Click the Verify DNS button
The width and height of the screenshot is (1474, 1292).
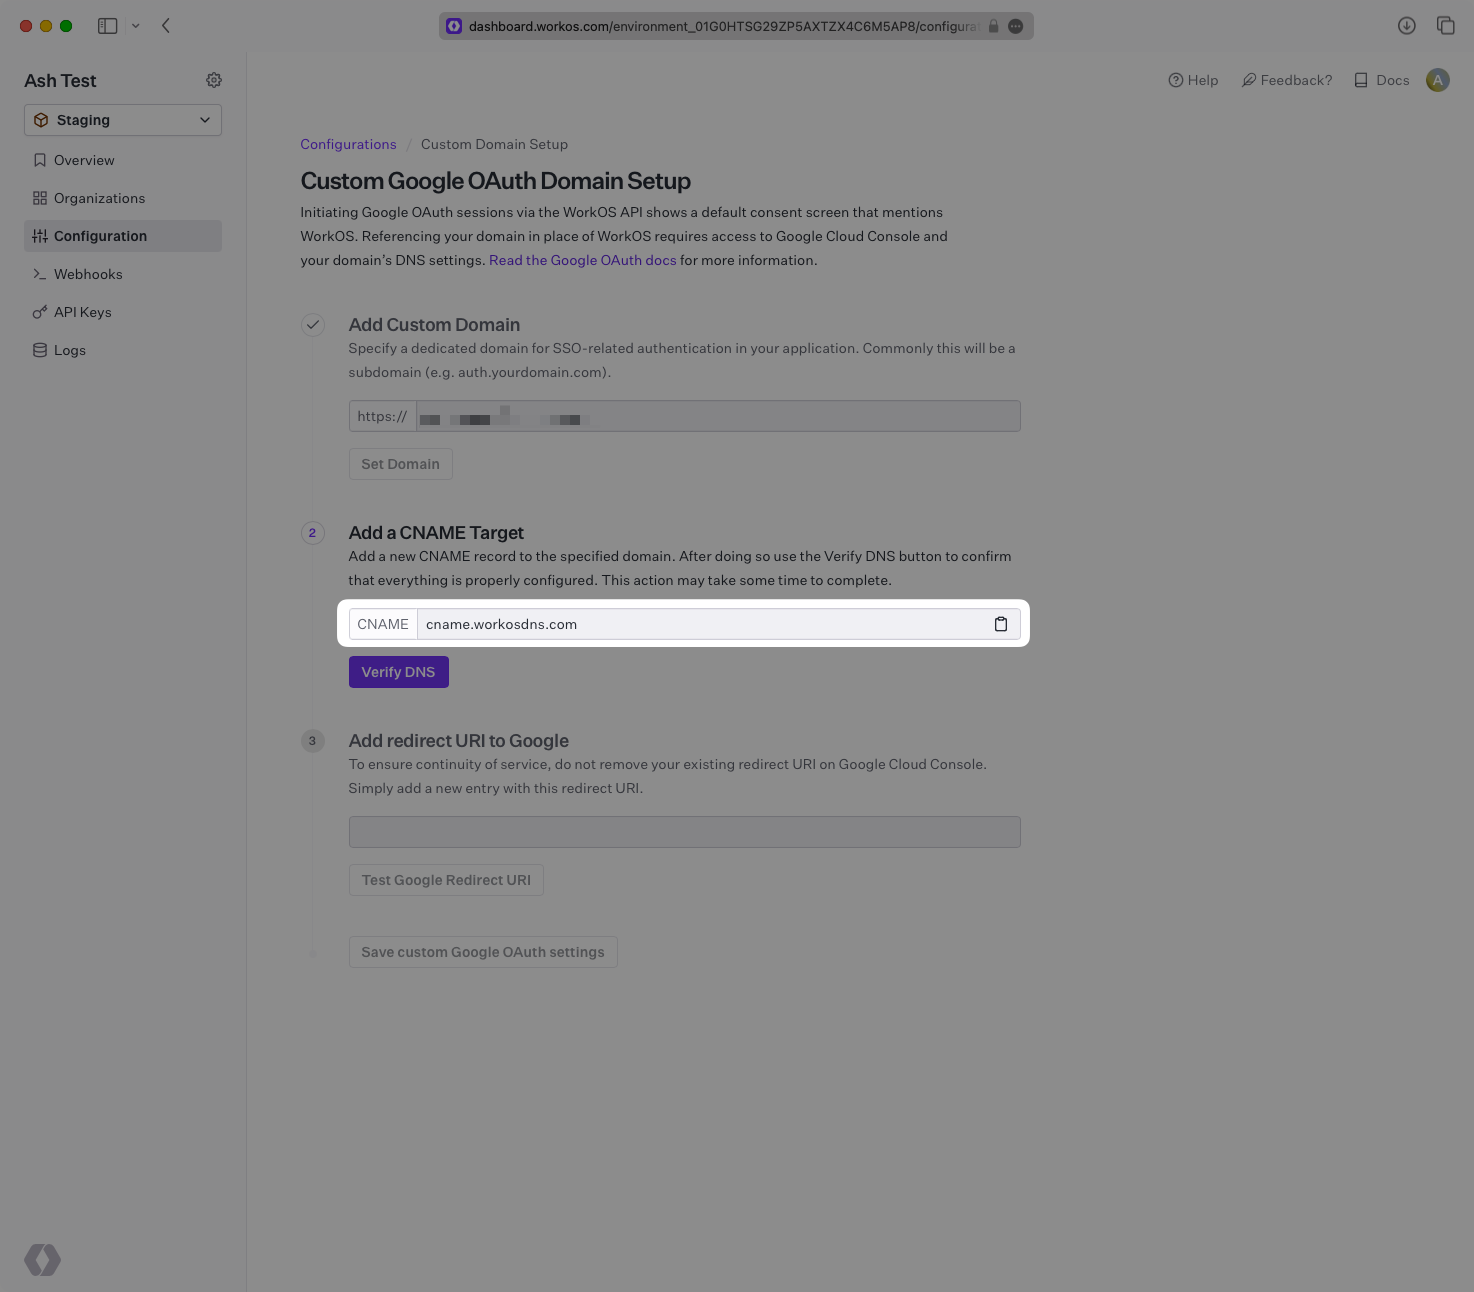point(398,671)
